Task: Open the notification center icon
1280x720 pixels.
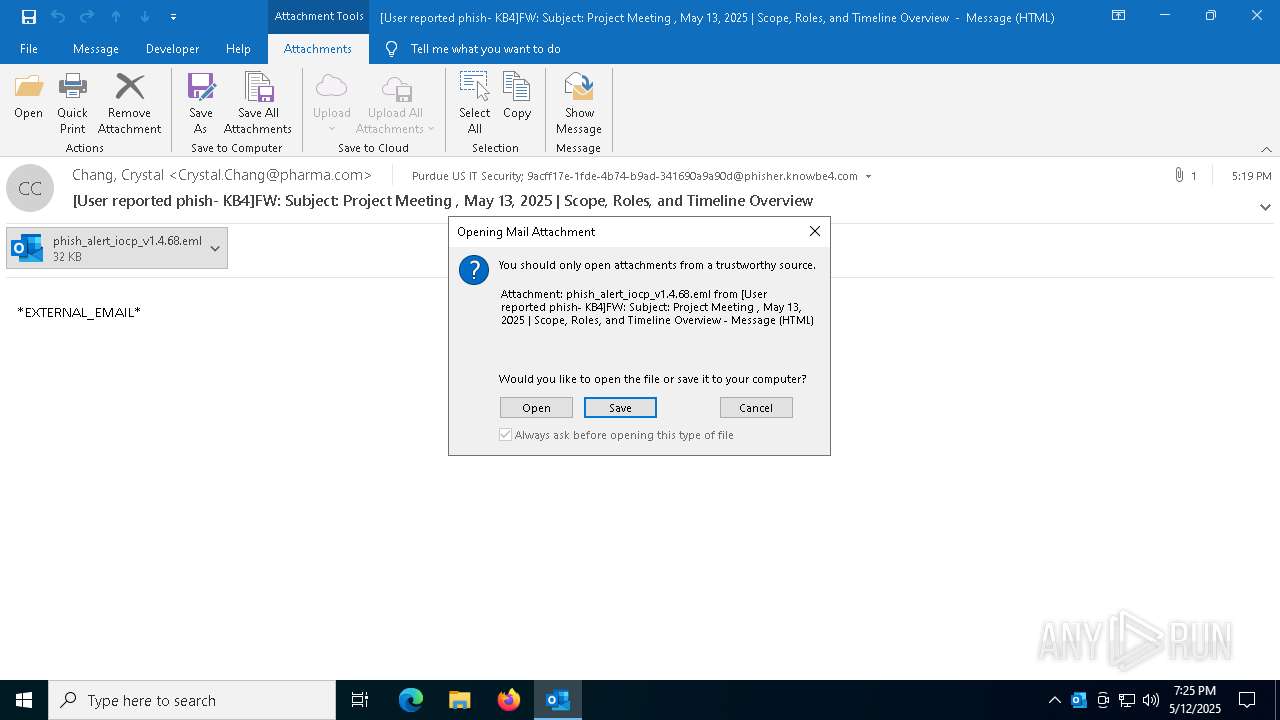Action: (1247, 700)
